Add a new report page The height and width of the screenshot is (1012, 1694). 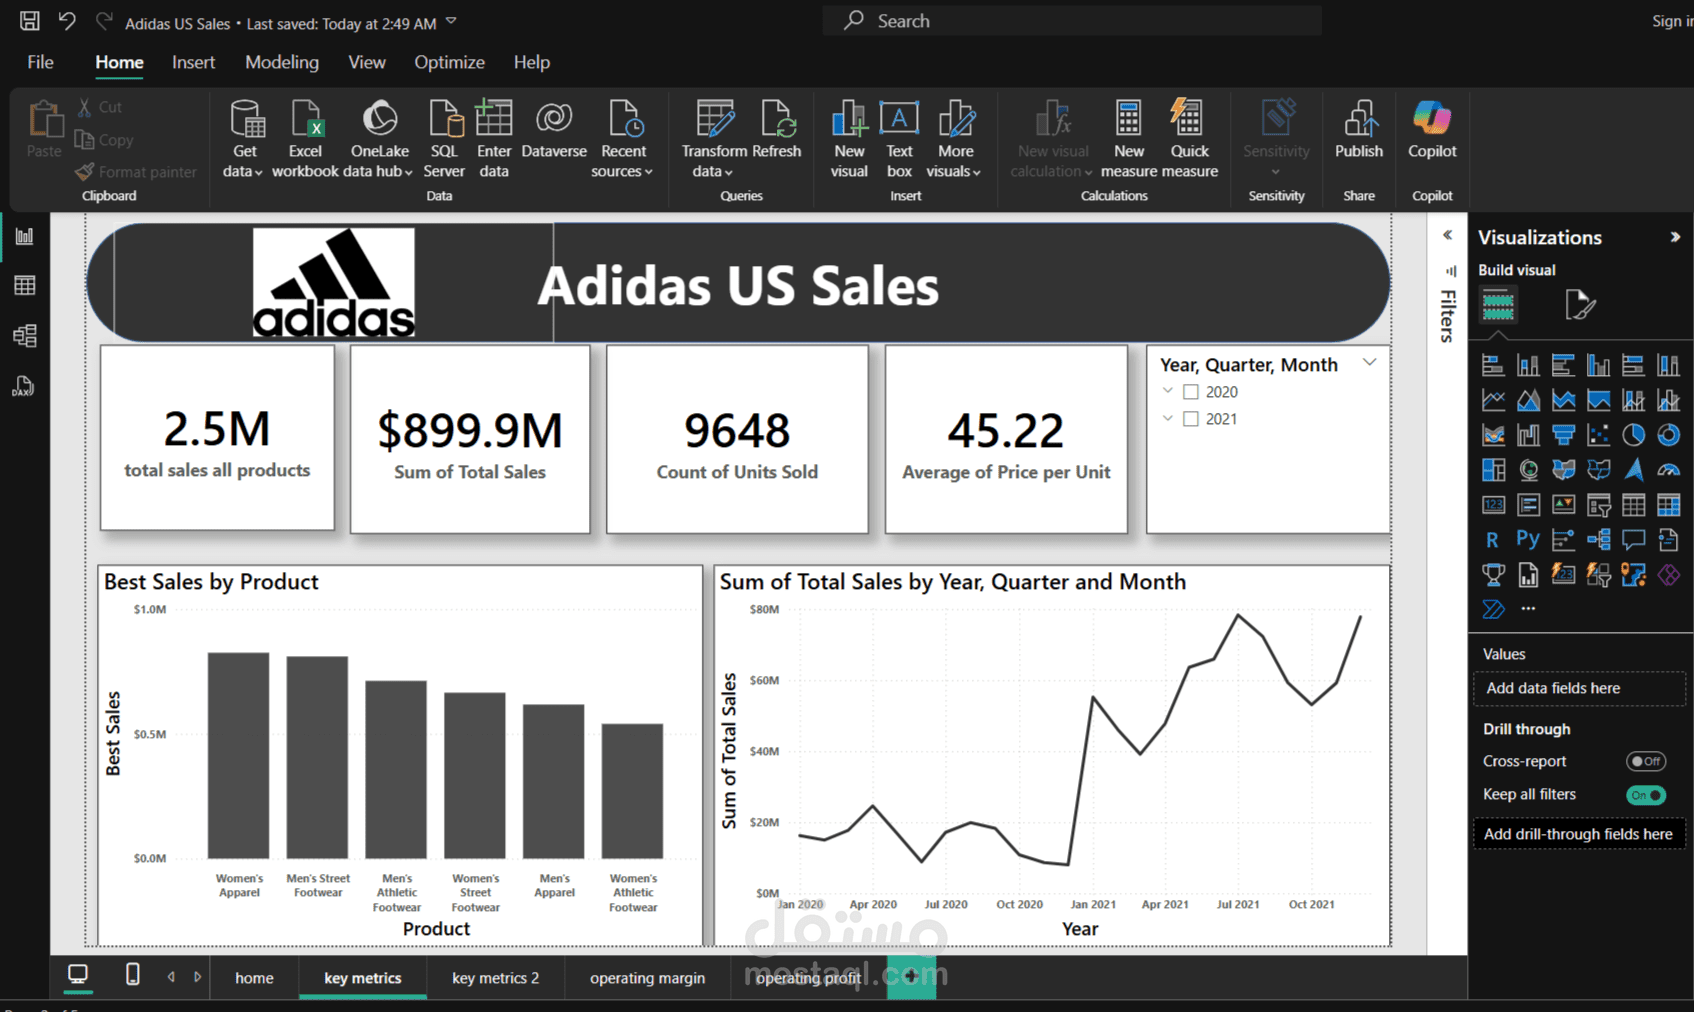(x=911, y=976)
